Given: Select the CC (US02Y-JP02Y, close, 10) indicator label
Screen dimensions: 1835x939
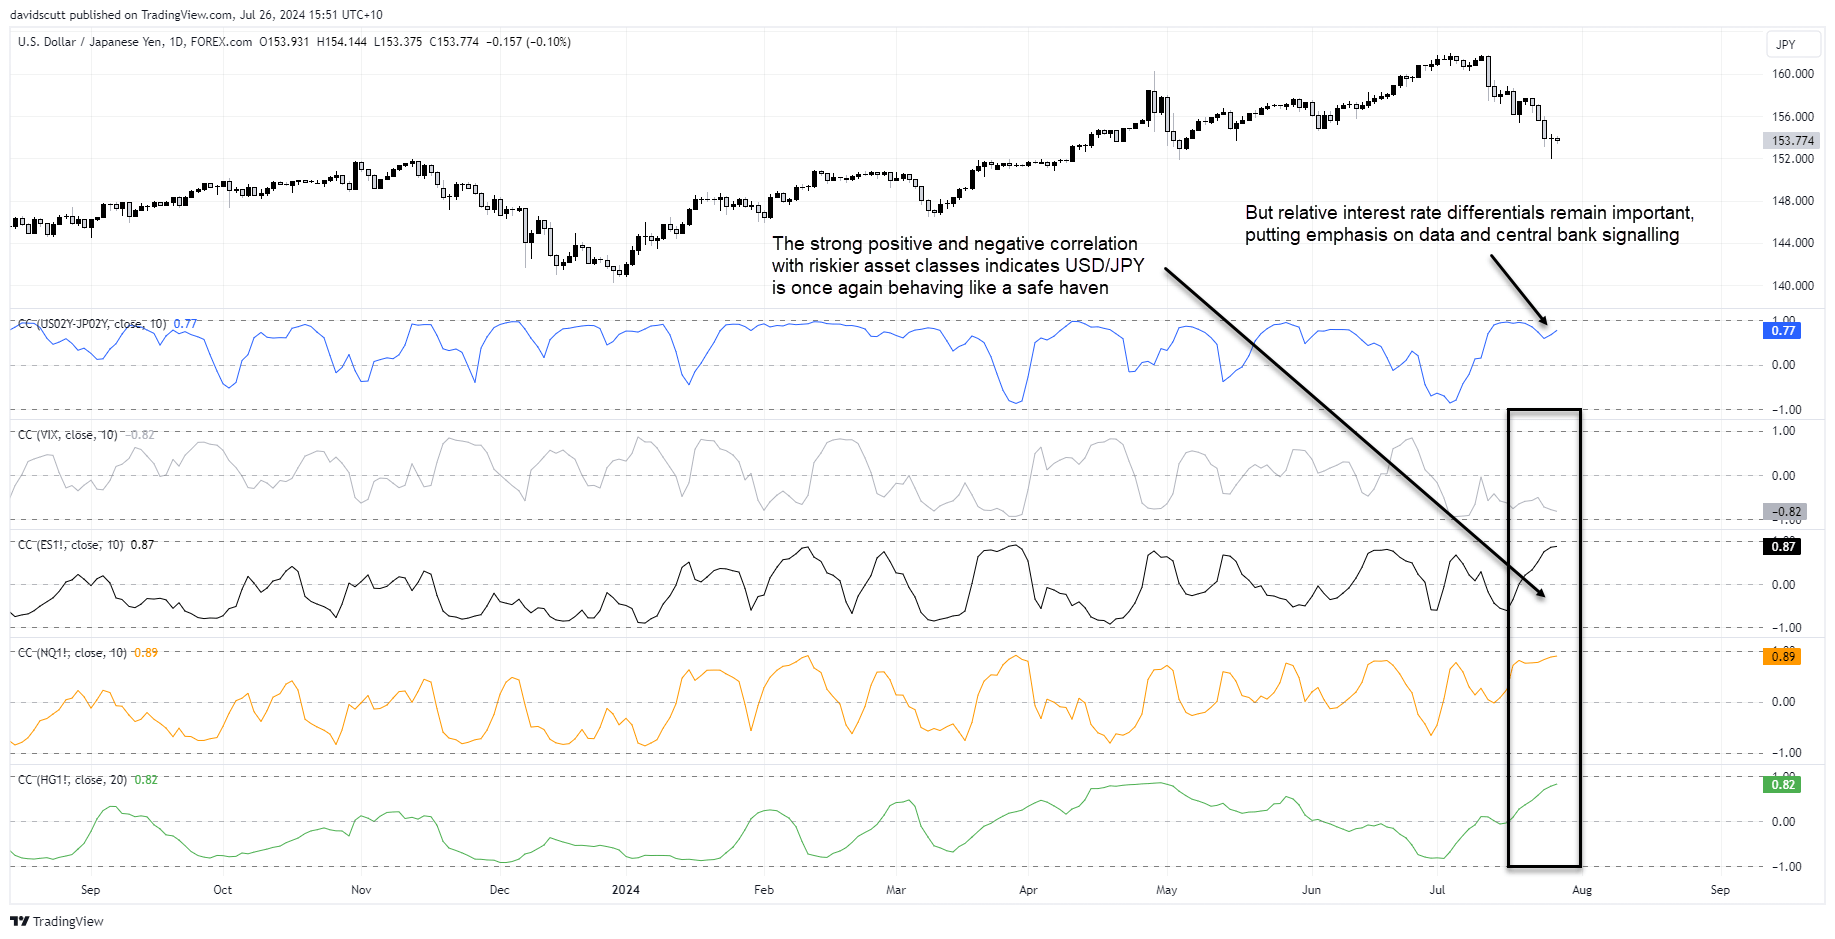Looking at the screenshot, I should [92, 324].
